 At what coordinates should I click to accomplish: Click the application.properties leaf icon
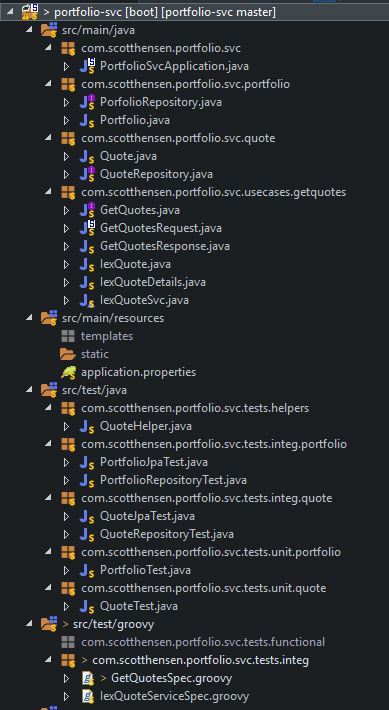(x=68, y=372)
